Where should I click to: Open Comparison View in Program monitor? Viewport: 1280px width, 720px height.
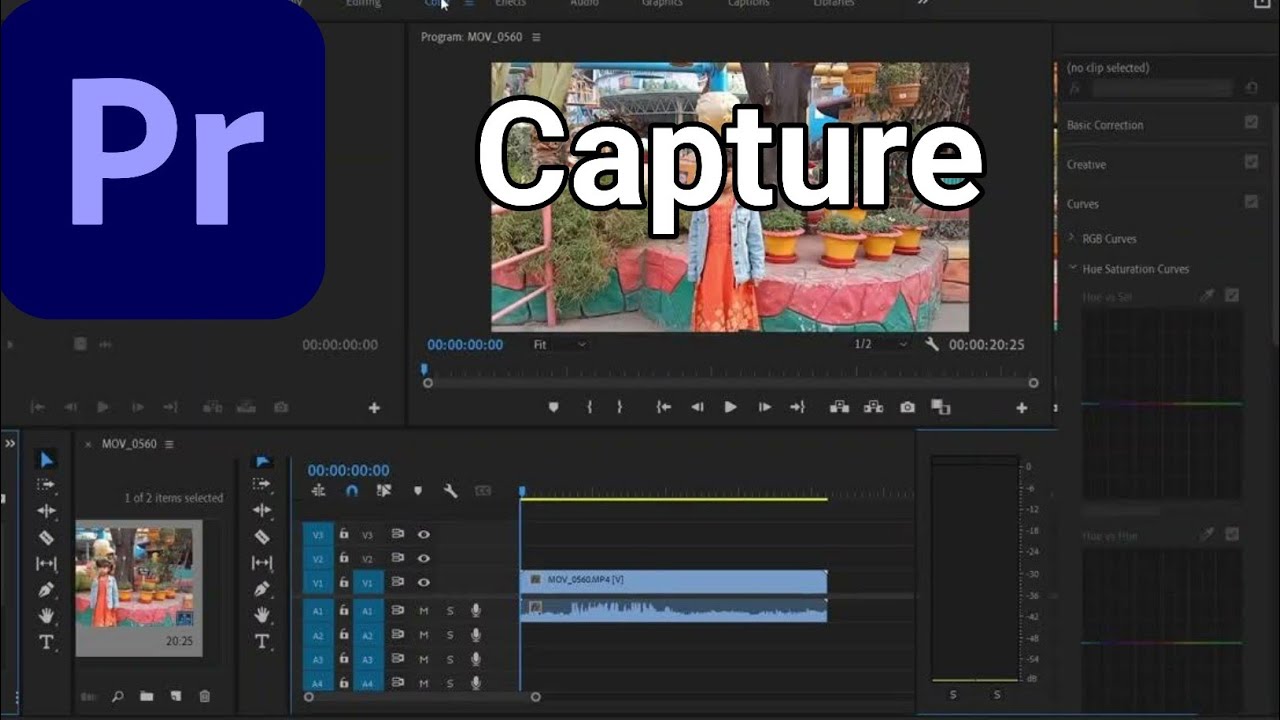click(x=940, y=407)
